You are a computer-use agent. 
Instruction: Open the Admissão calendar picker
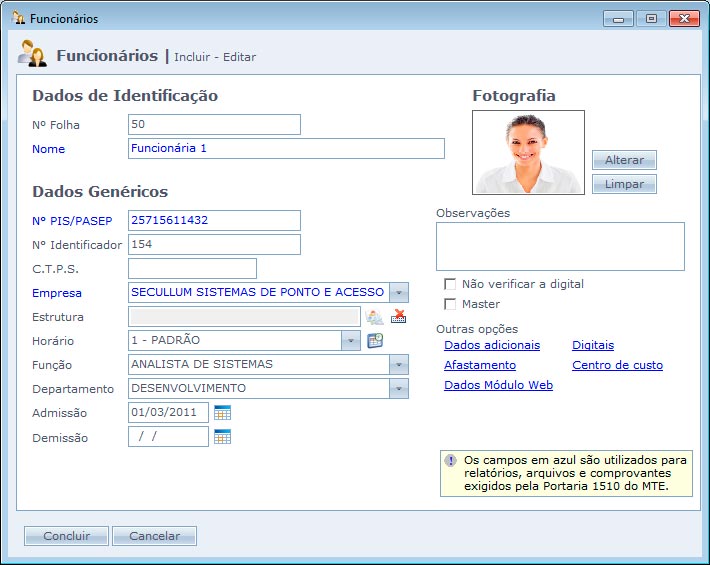222,413
